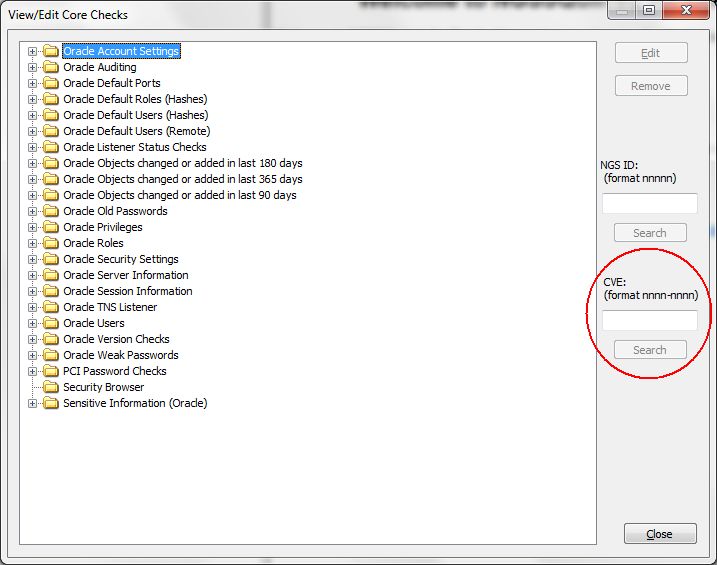This screenshot has width=717, height=565.
Task: Click the Oracle Privileges folder icon
Action: click(51, 227)
